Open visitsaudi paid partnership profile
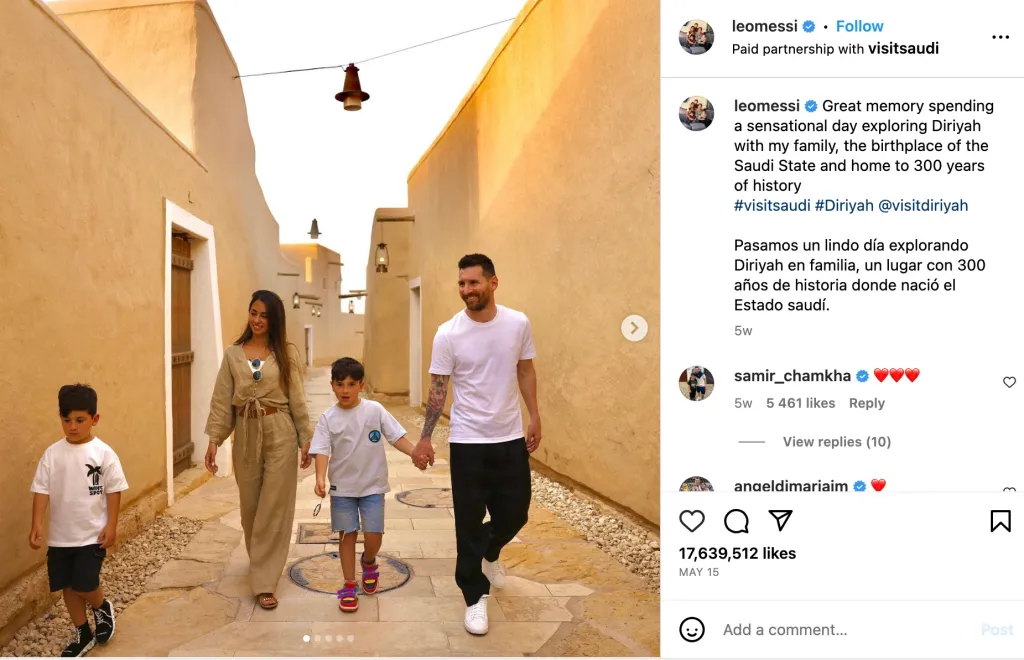 (x=903, y=48)
